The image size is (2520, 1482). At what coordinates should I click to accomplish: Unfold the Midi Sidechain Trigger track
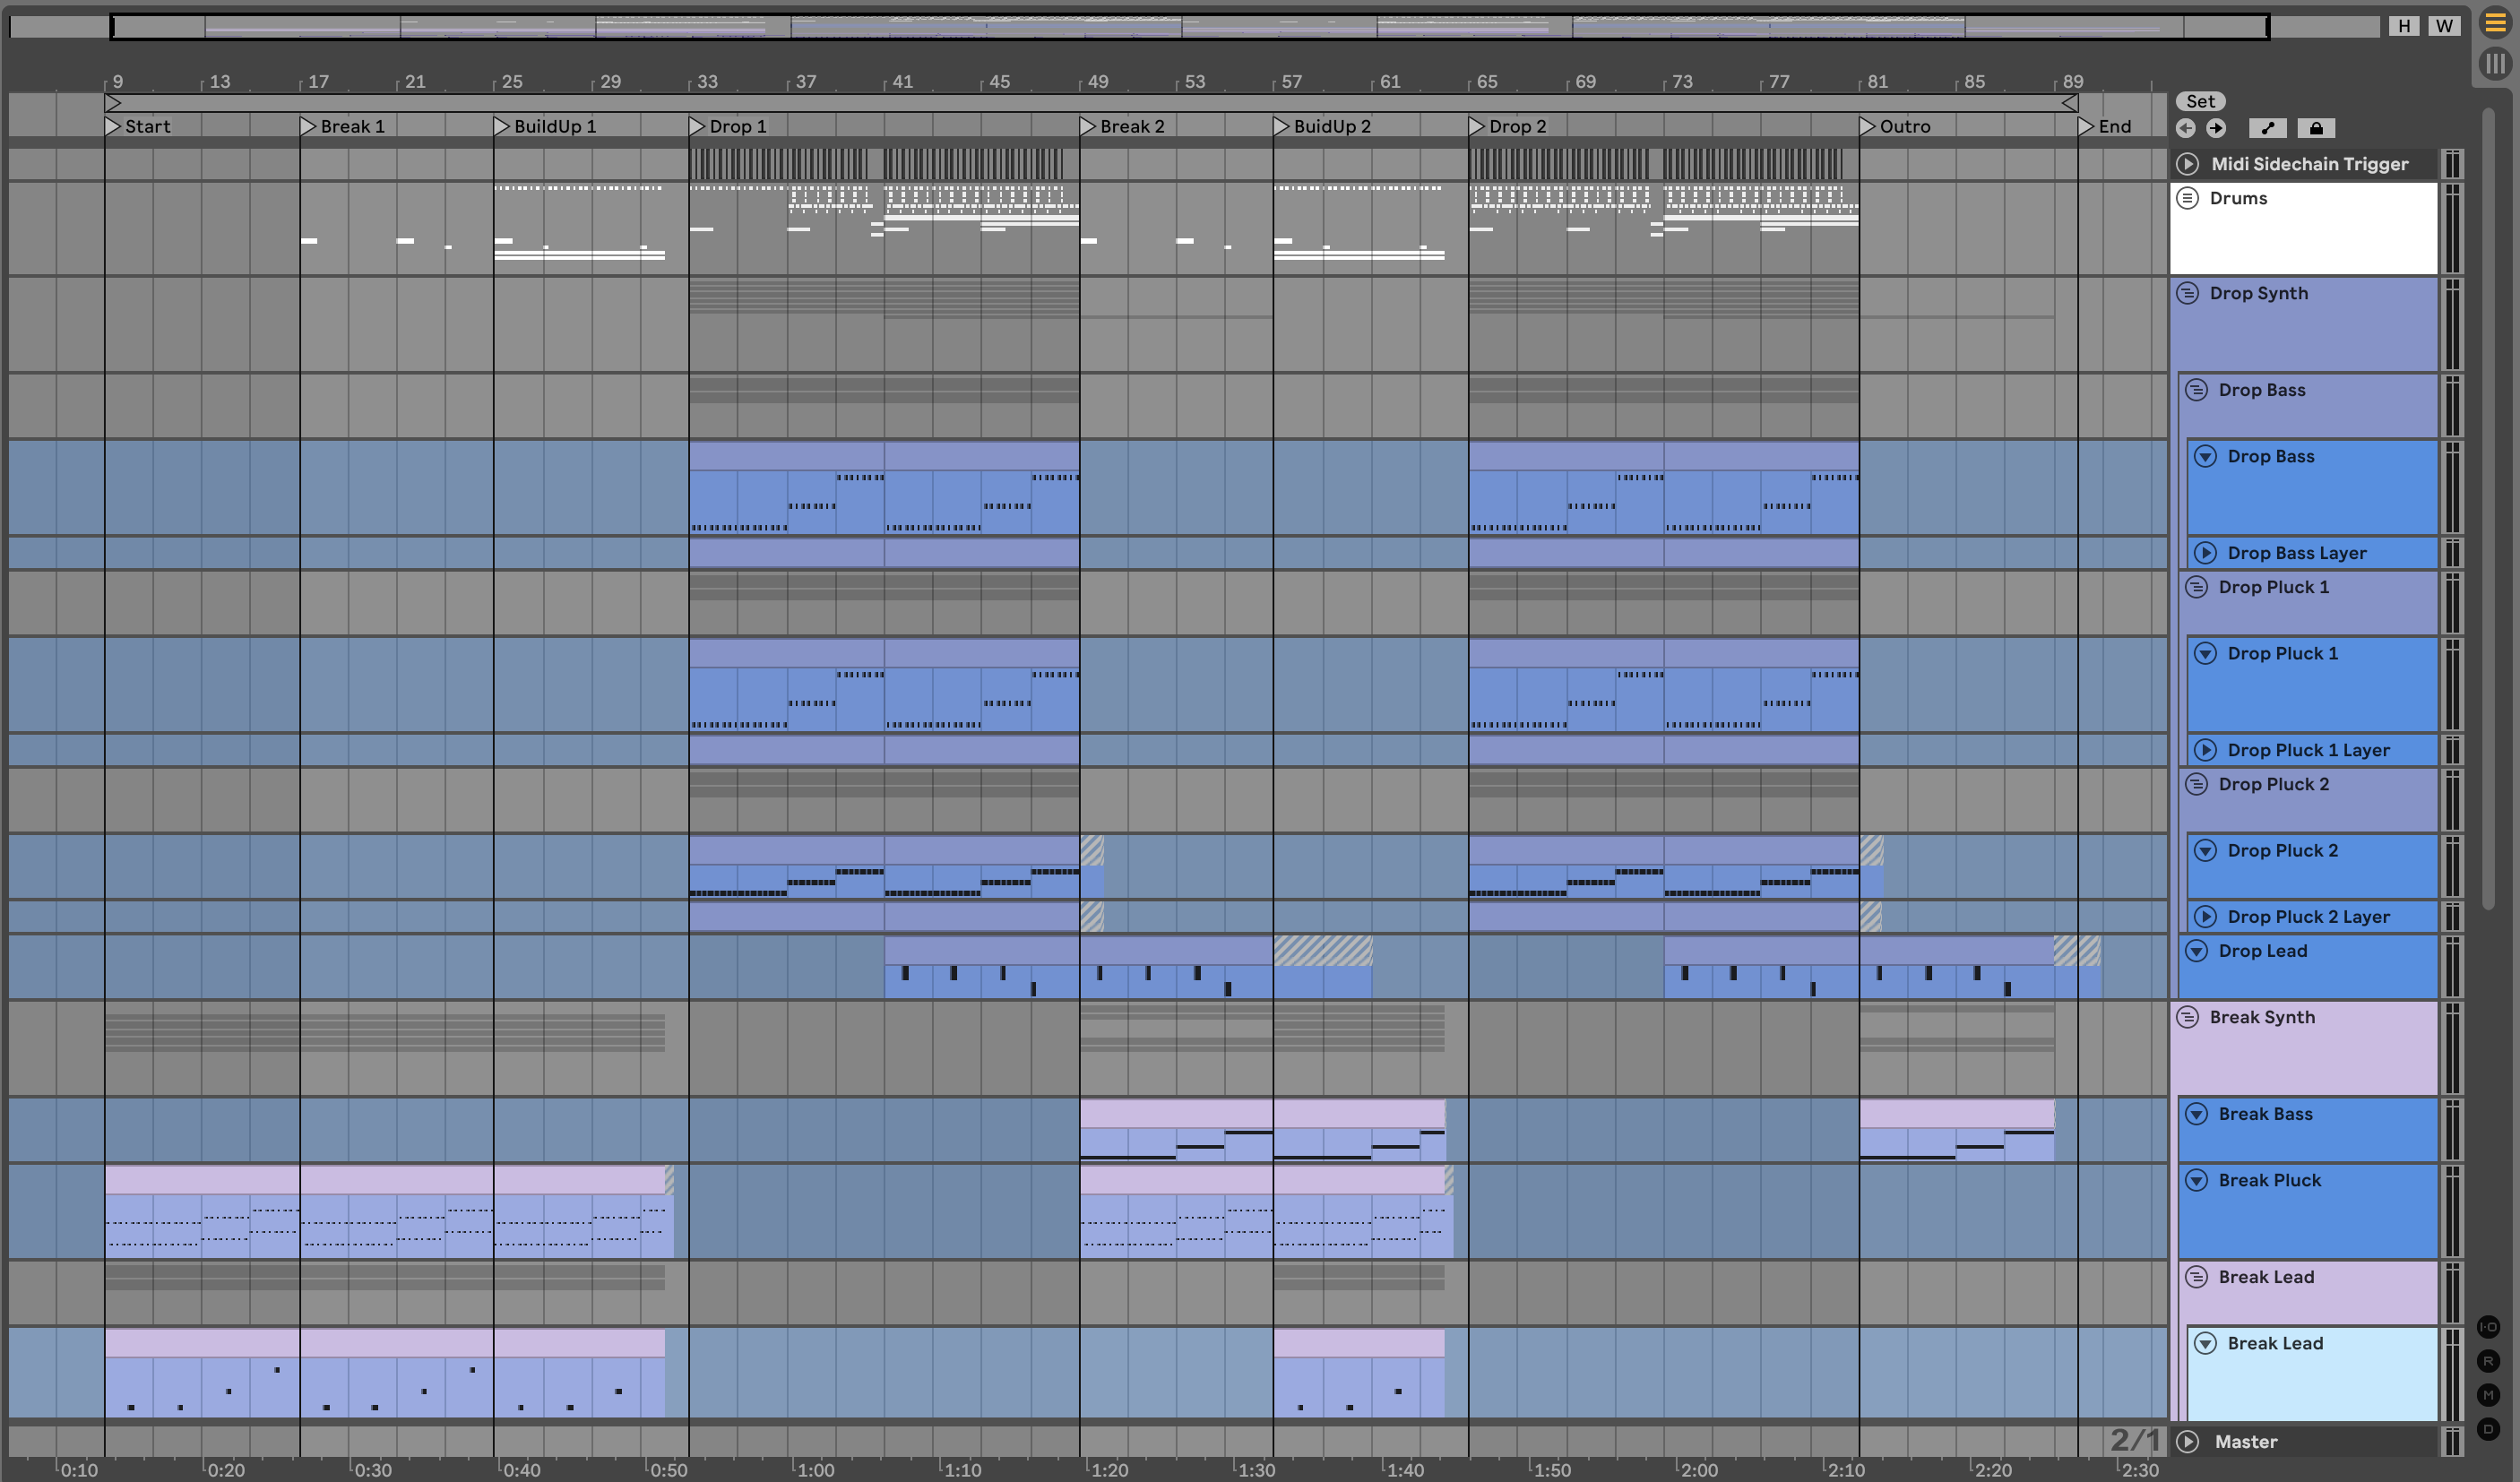(2188, 164)
